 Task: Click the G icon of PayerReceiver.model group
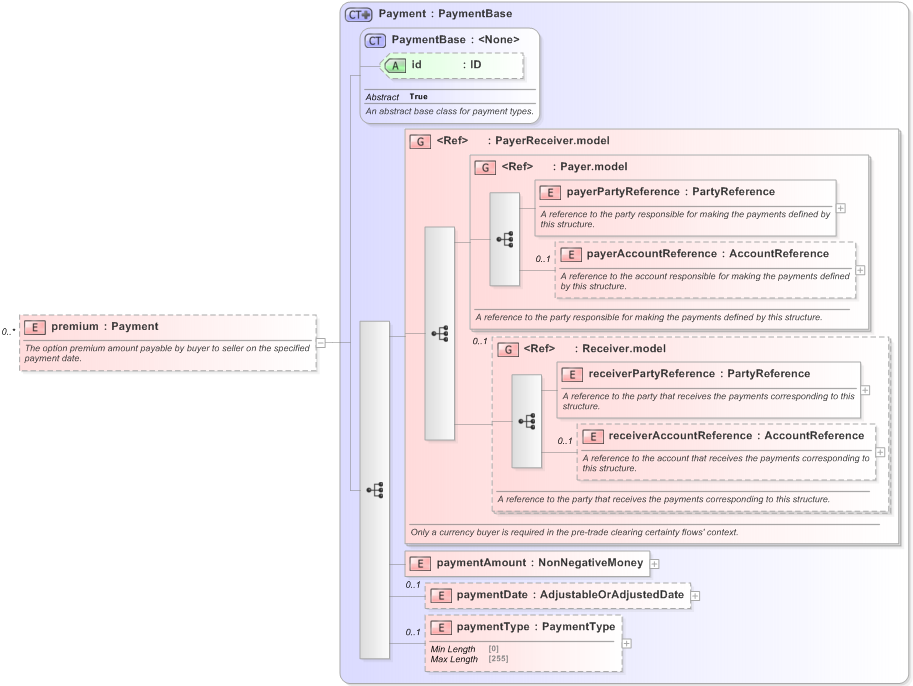tap(420, 141)
